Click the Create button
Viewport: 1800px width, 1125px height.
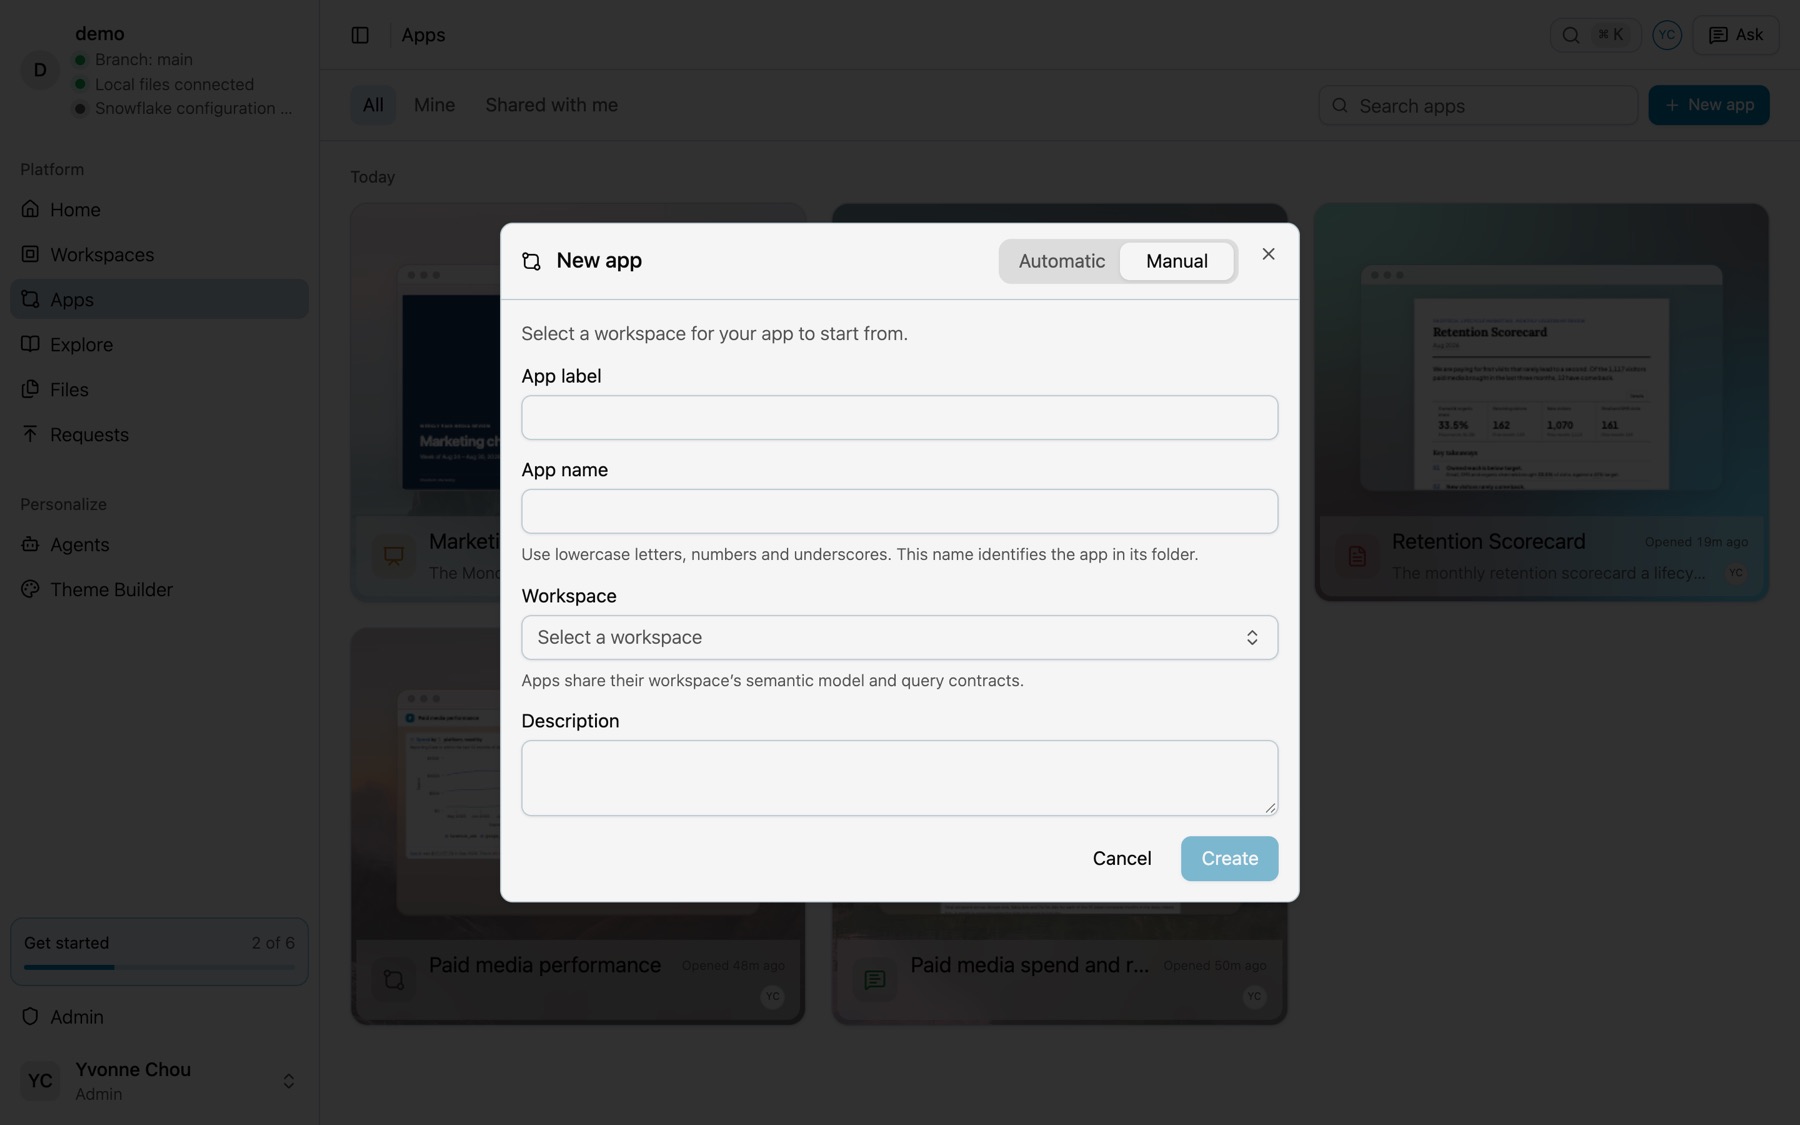(1230, 858)
